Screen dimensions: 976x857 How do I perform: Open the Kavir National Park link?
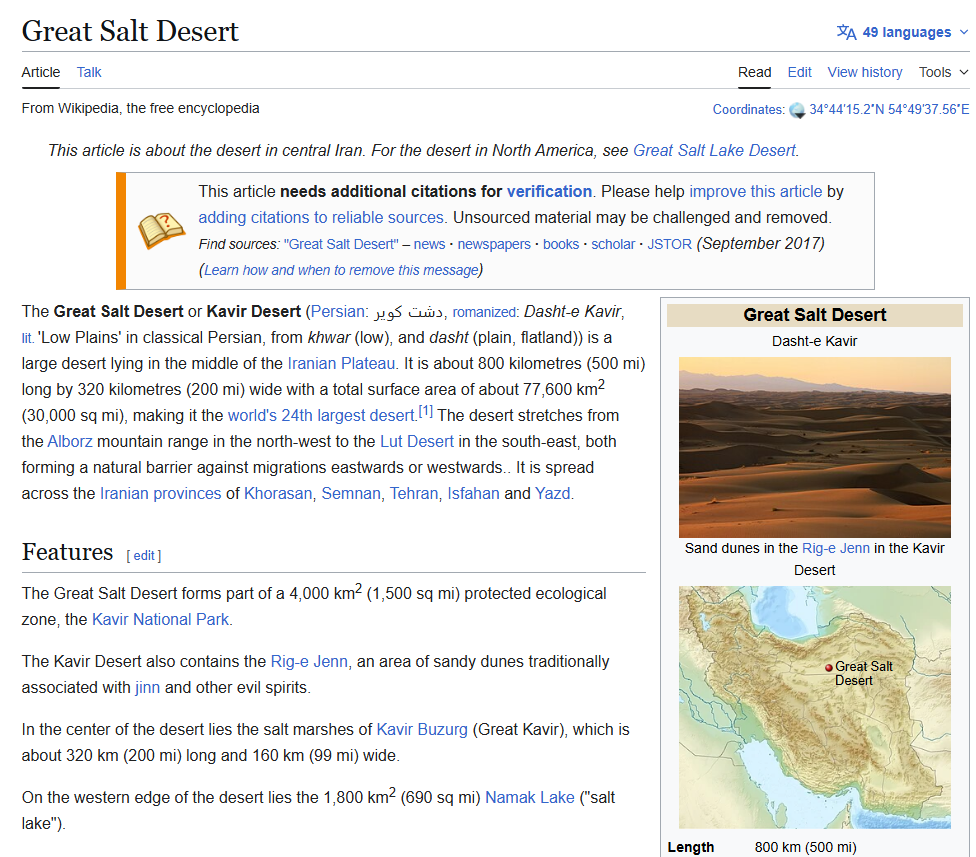tap(161, 620)
